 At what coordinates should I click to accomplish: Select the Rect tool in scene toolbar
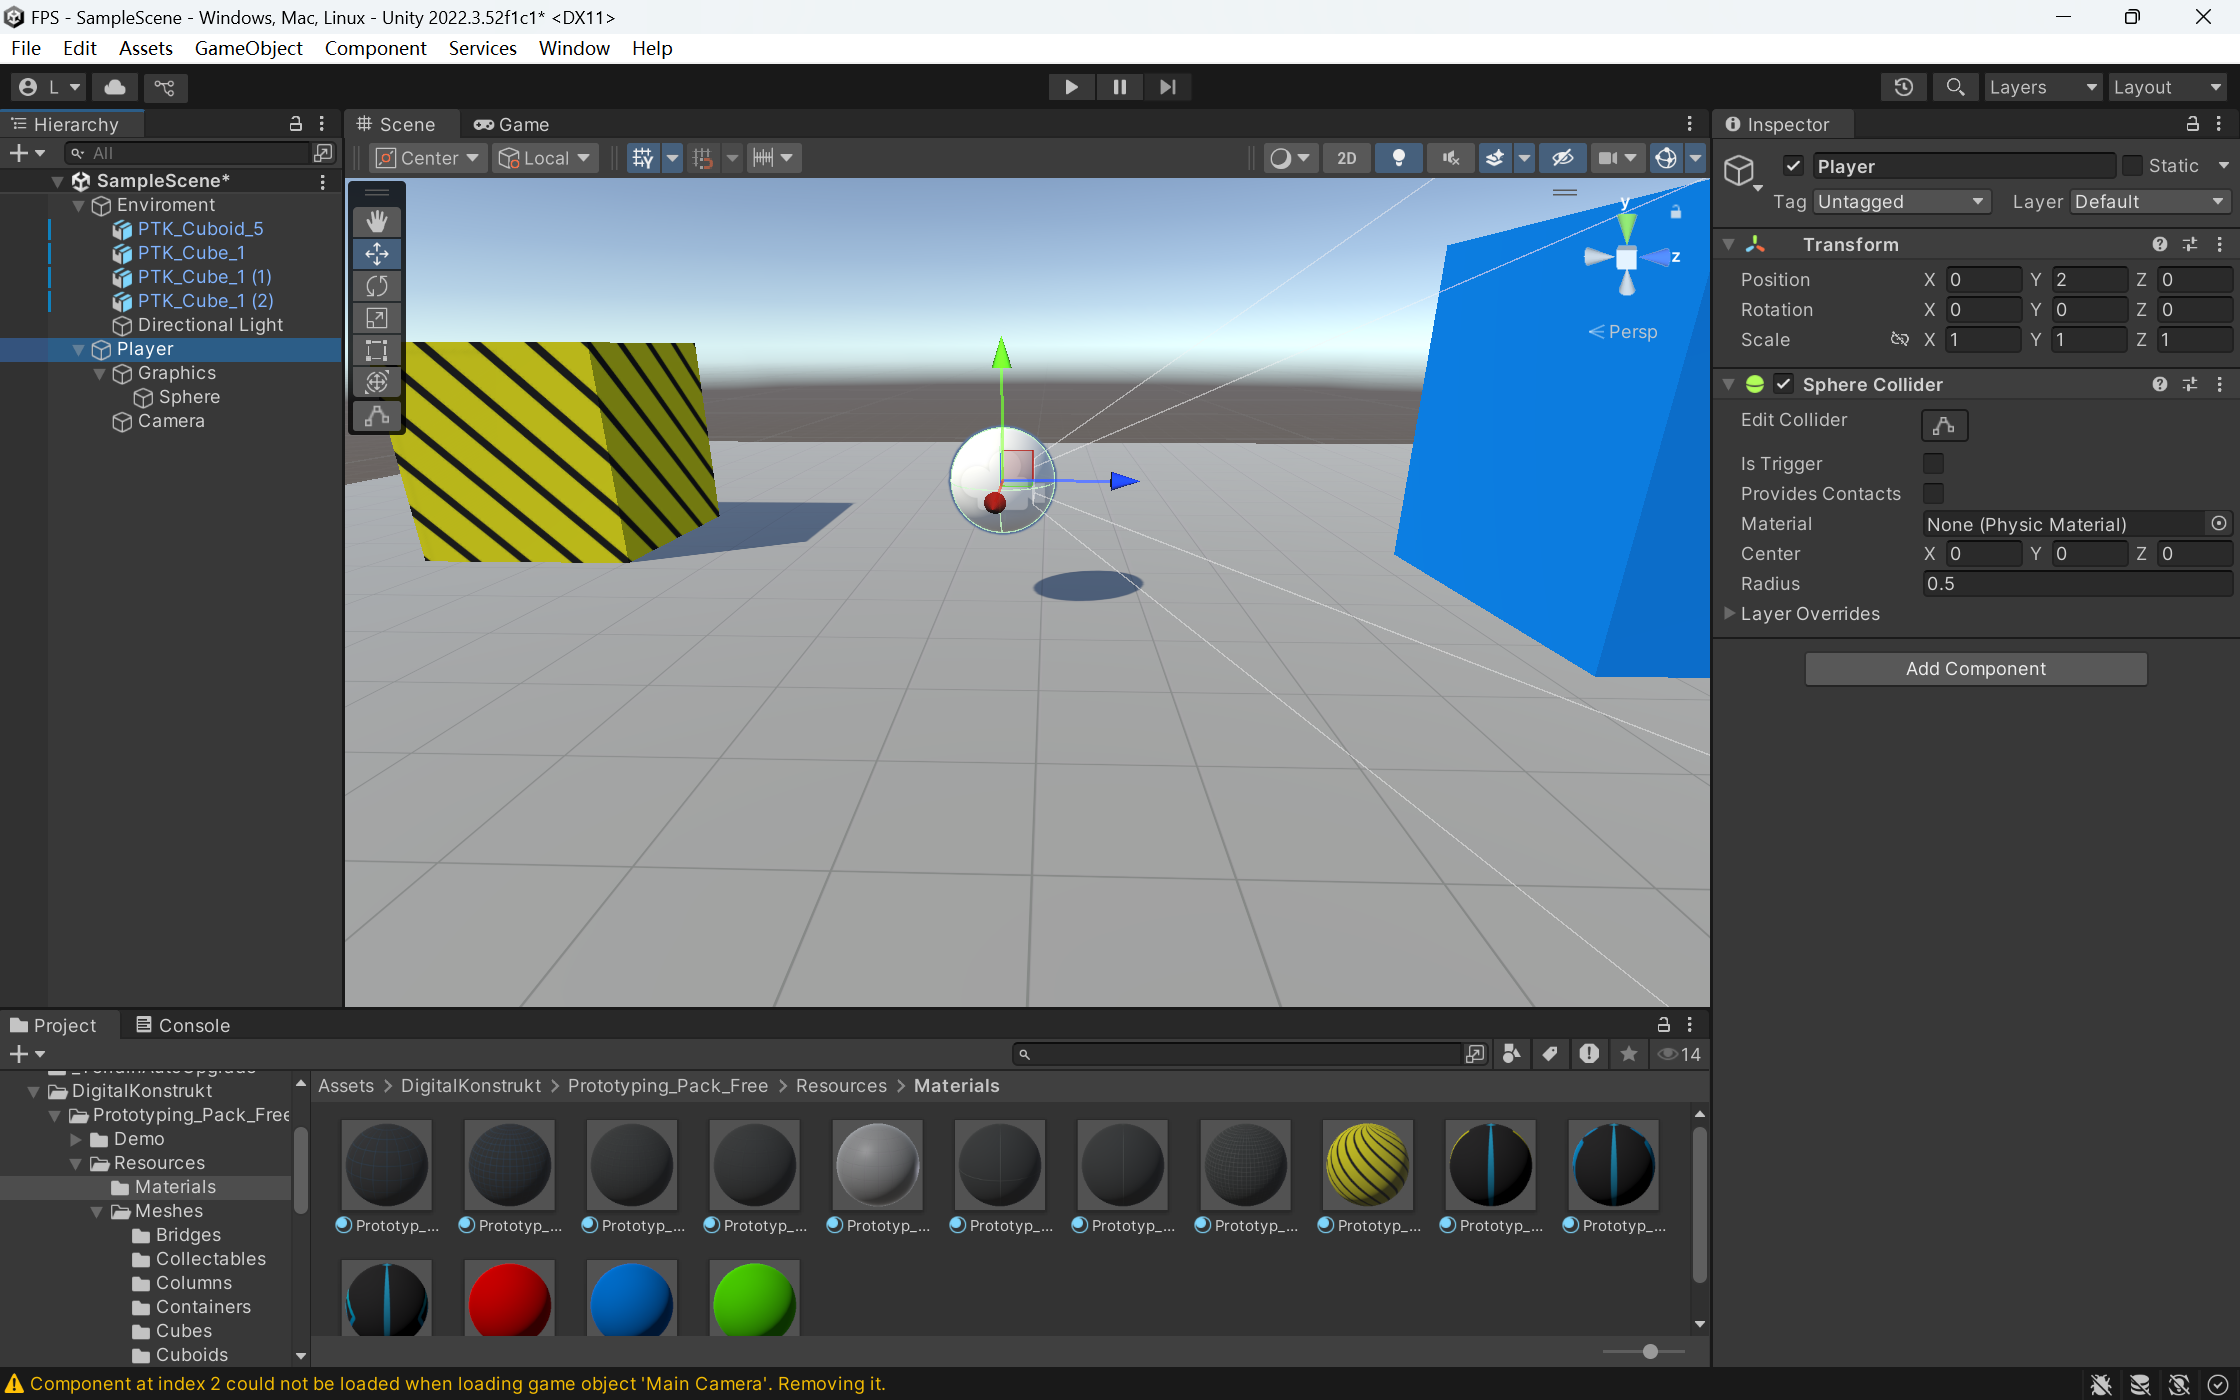tap(377, 350)
